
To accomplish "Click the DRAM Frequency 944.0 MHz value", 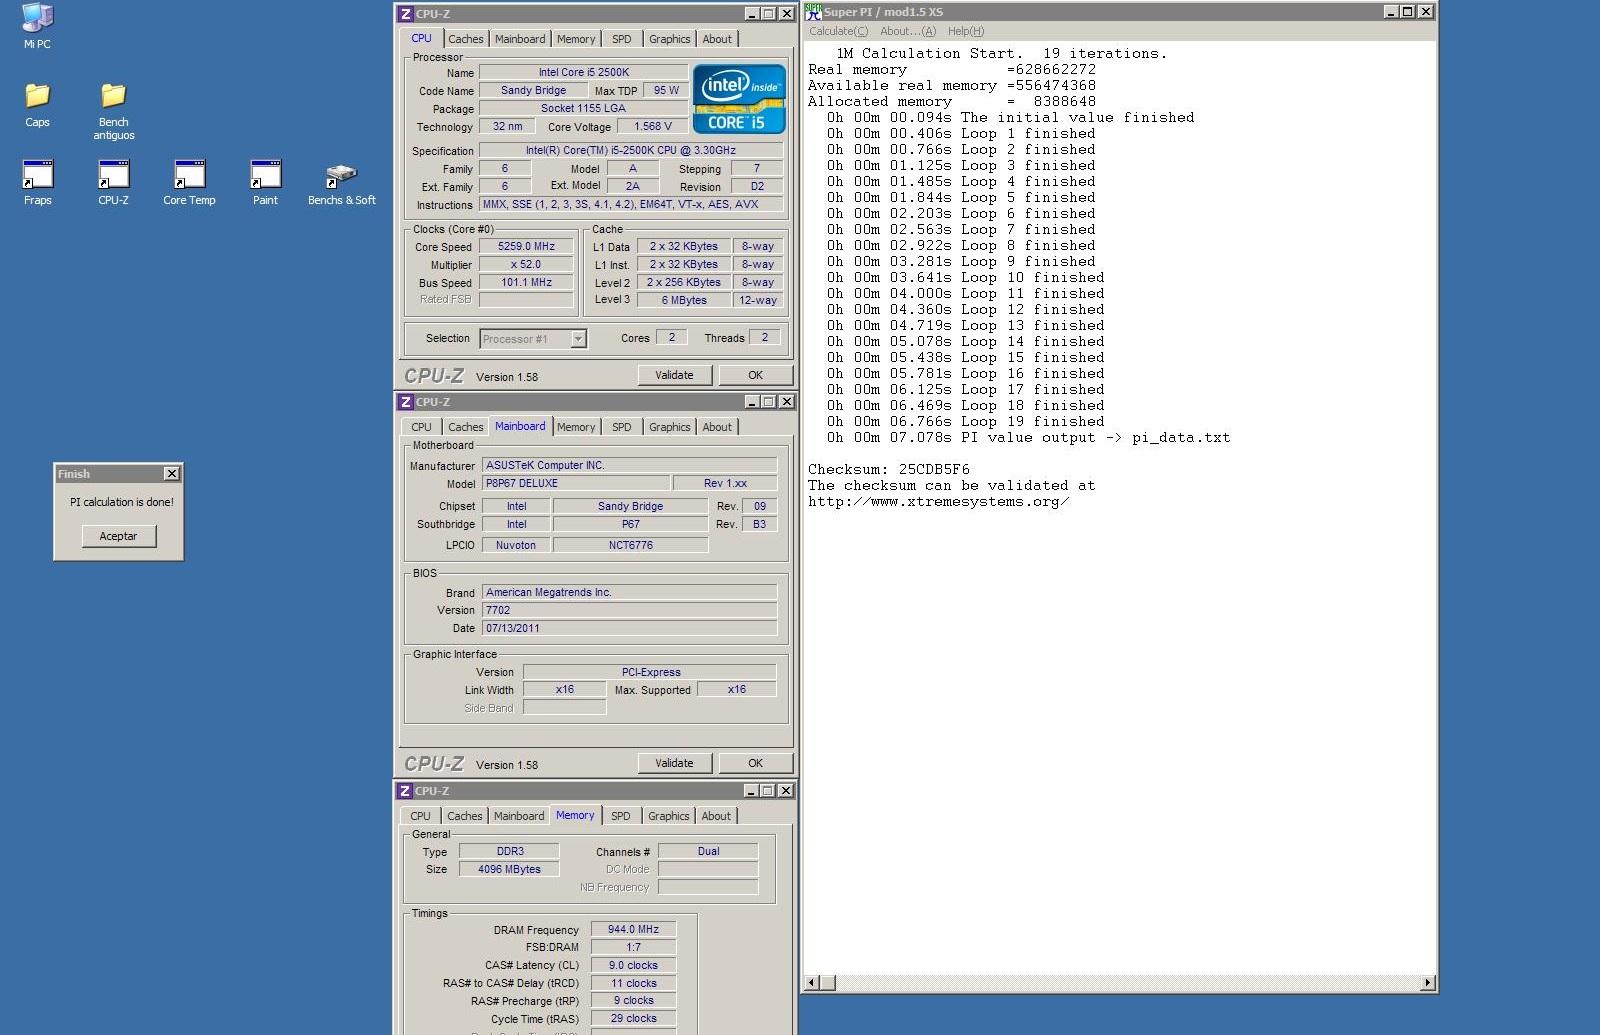I will coord(633,929).
